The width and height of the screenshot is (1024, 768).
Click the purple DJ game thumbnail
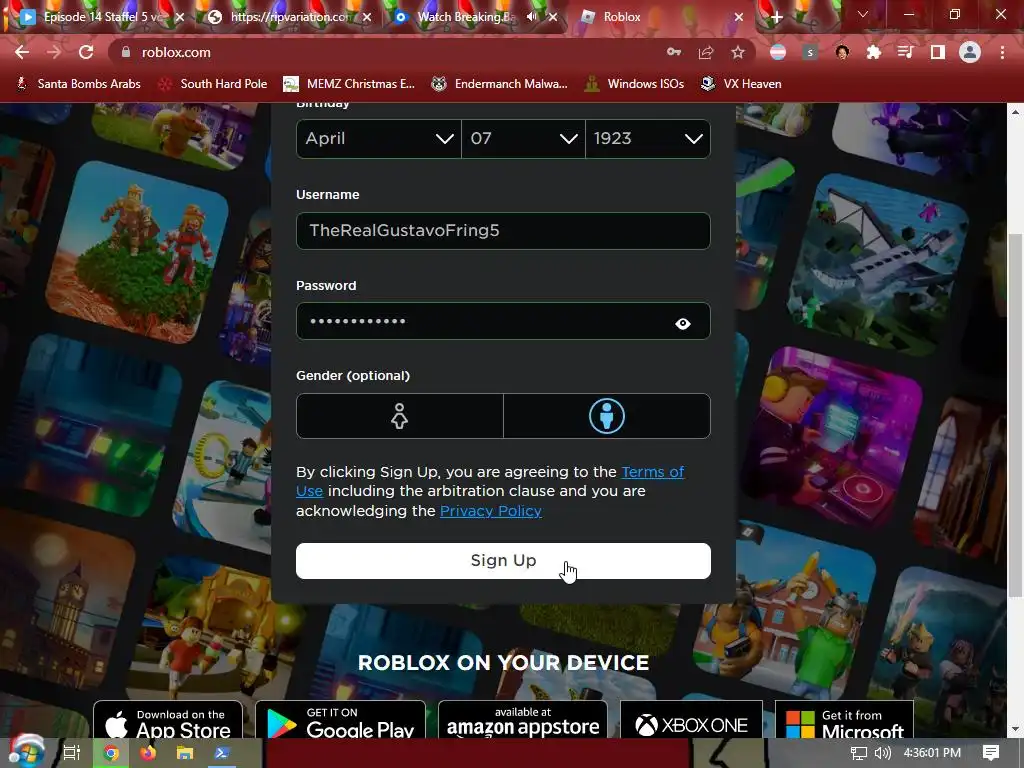coord(833,436)
